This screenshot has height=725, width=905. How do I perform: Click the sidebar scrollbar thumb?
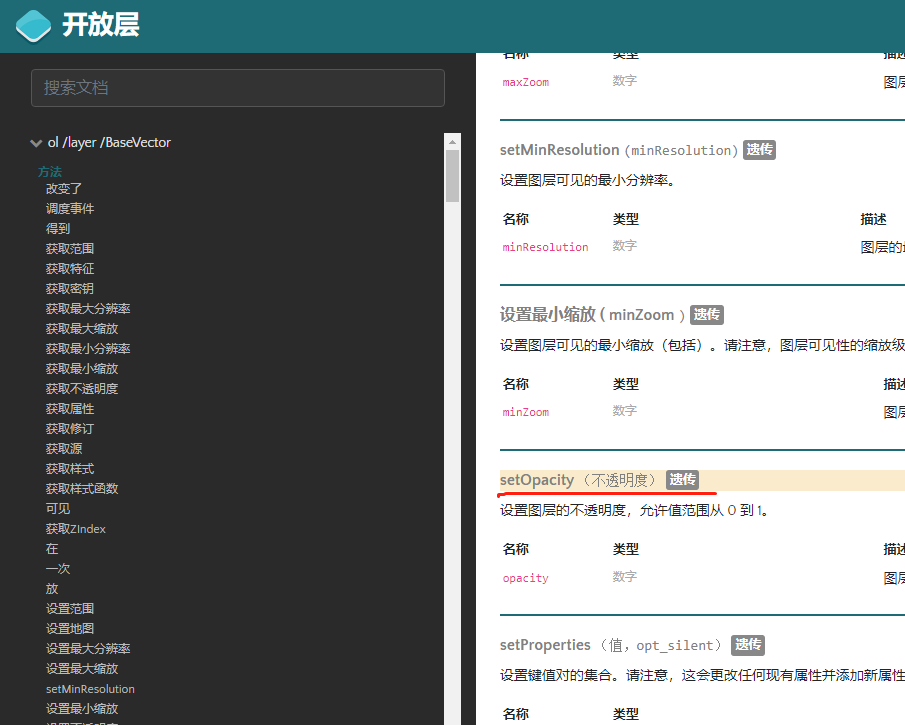click(x=452, y=176)
